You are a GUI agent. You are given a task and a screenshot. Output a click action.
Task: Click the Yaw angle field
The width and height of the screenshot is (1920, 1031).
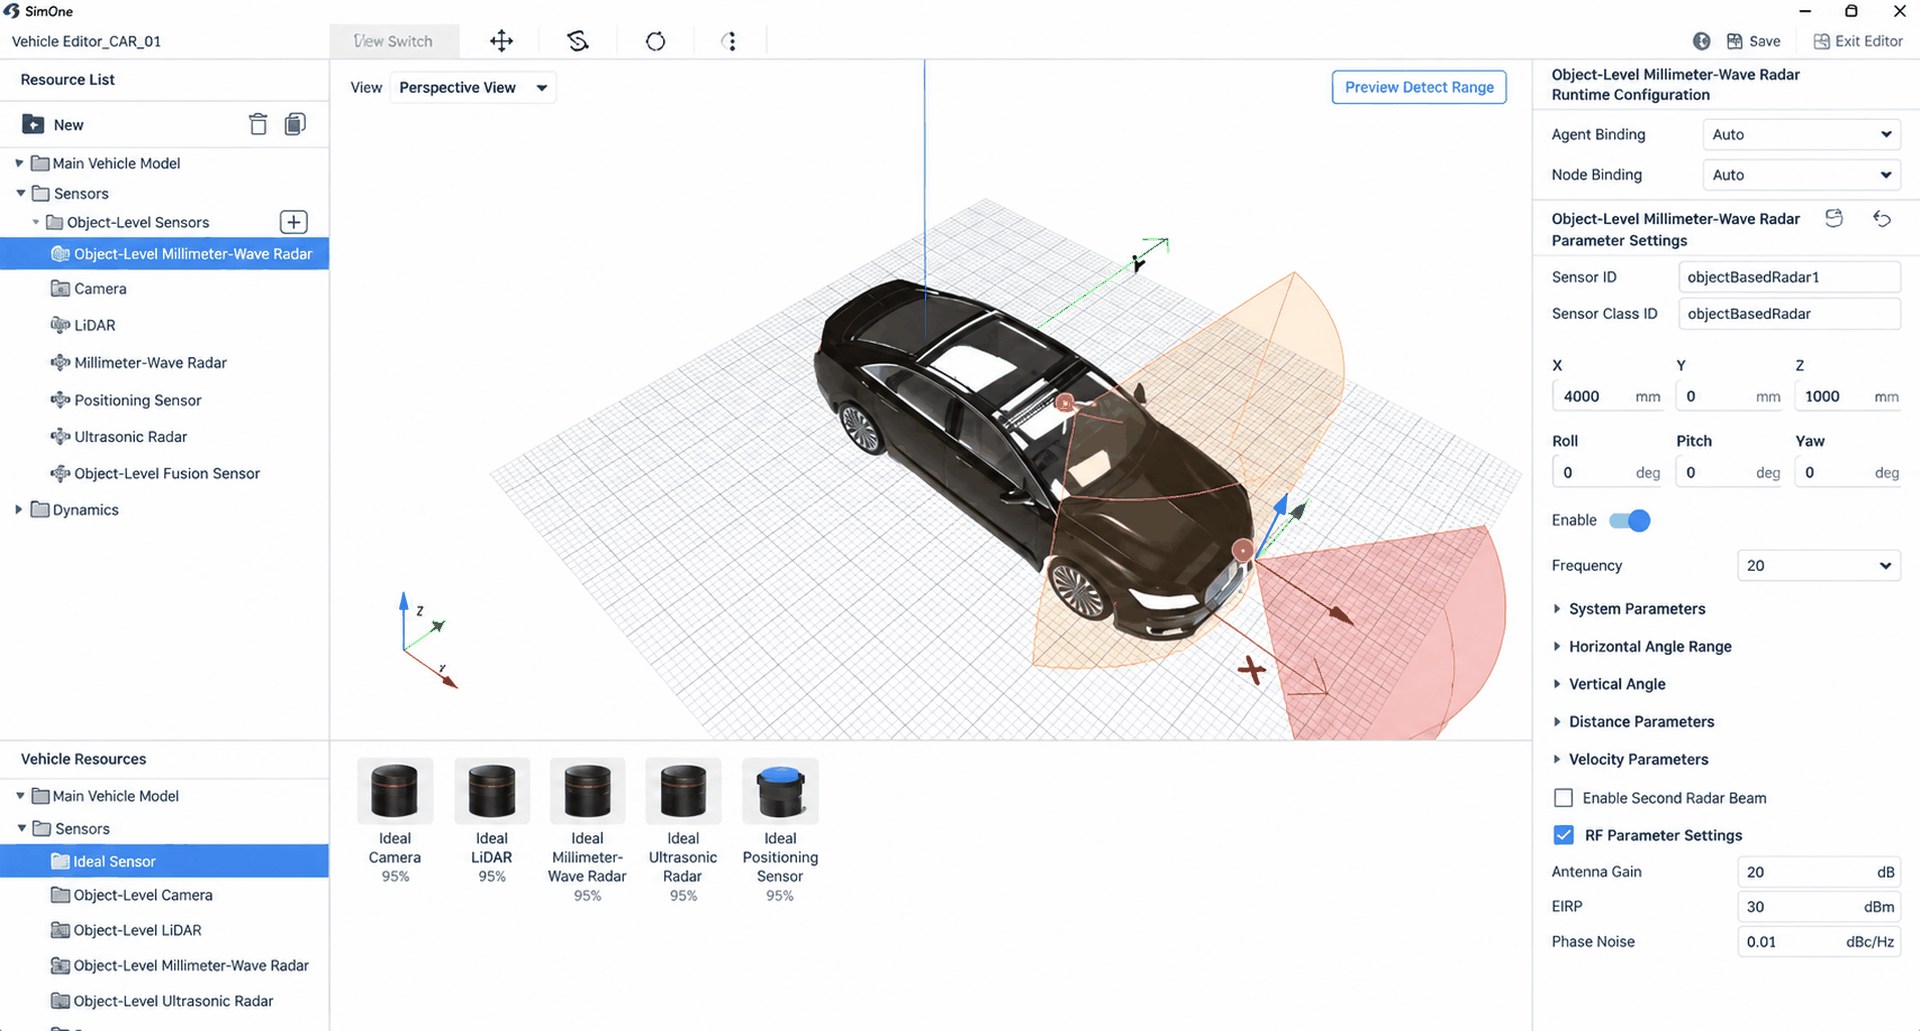1847,472
